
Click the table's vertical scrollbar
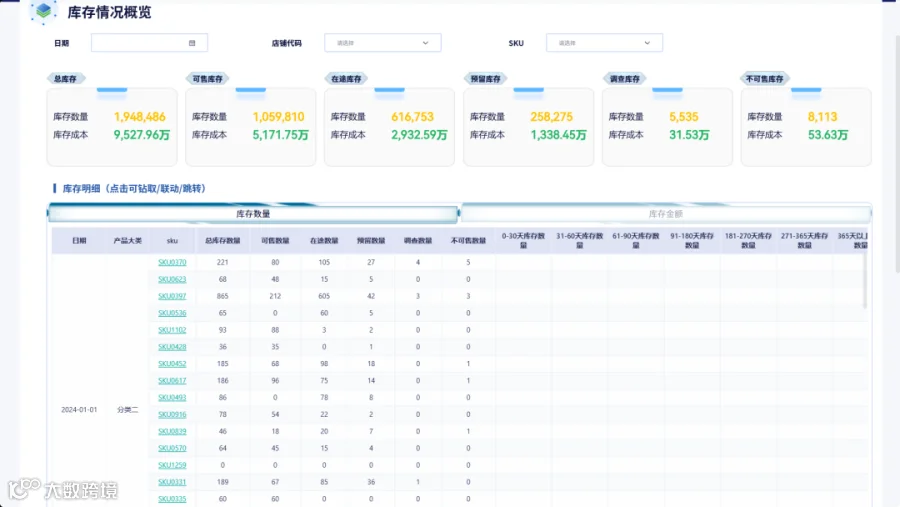[864, 281]
